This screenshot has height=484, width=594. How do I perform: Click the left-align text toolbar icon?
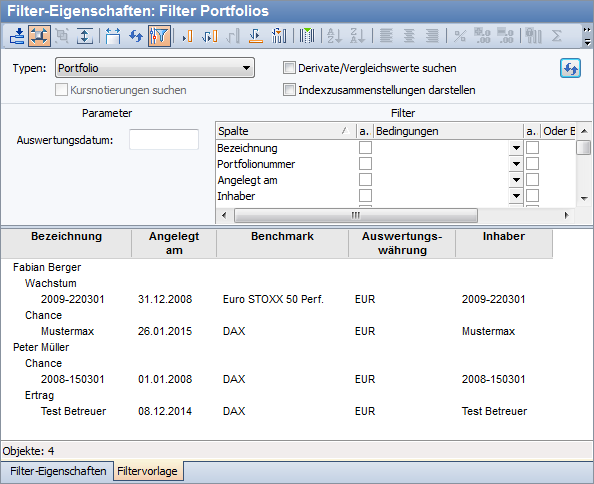click(x=386, y=36)
